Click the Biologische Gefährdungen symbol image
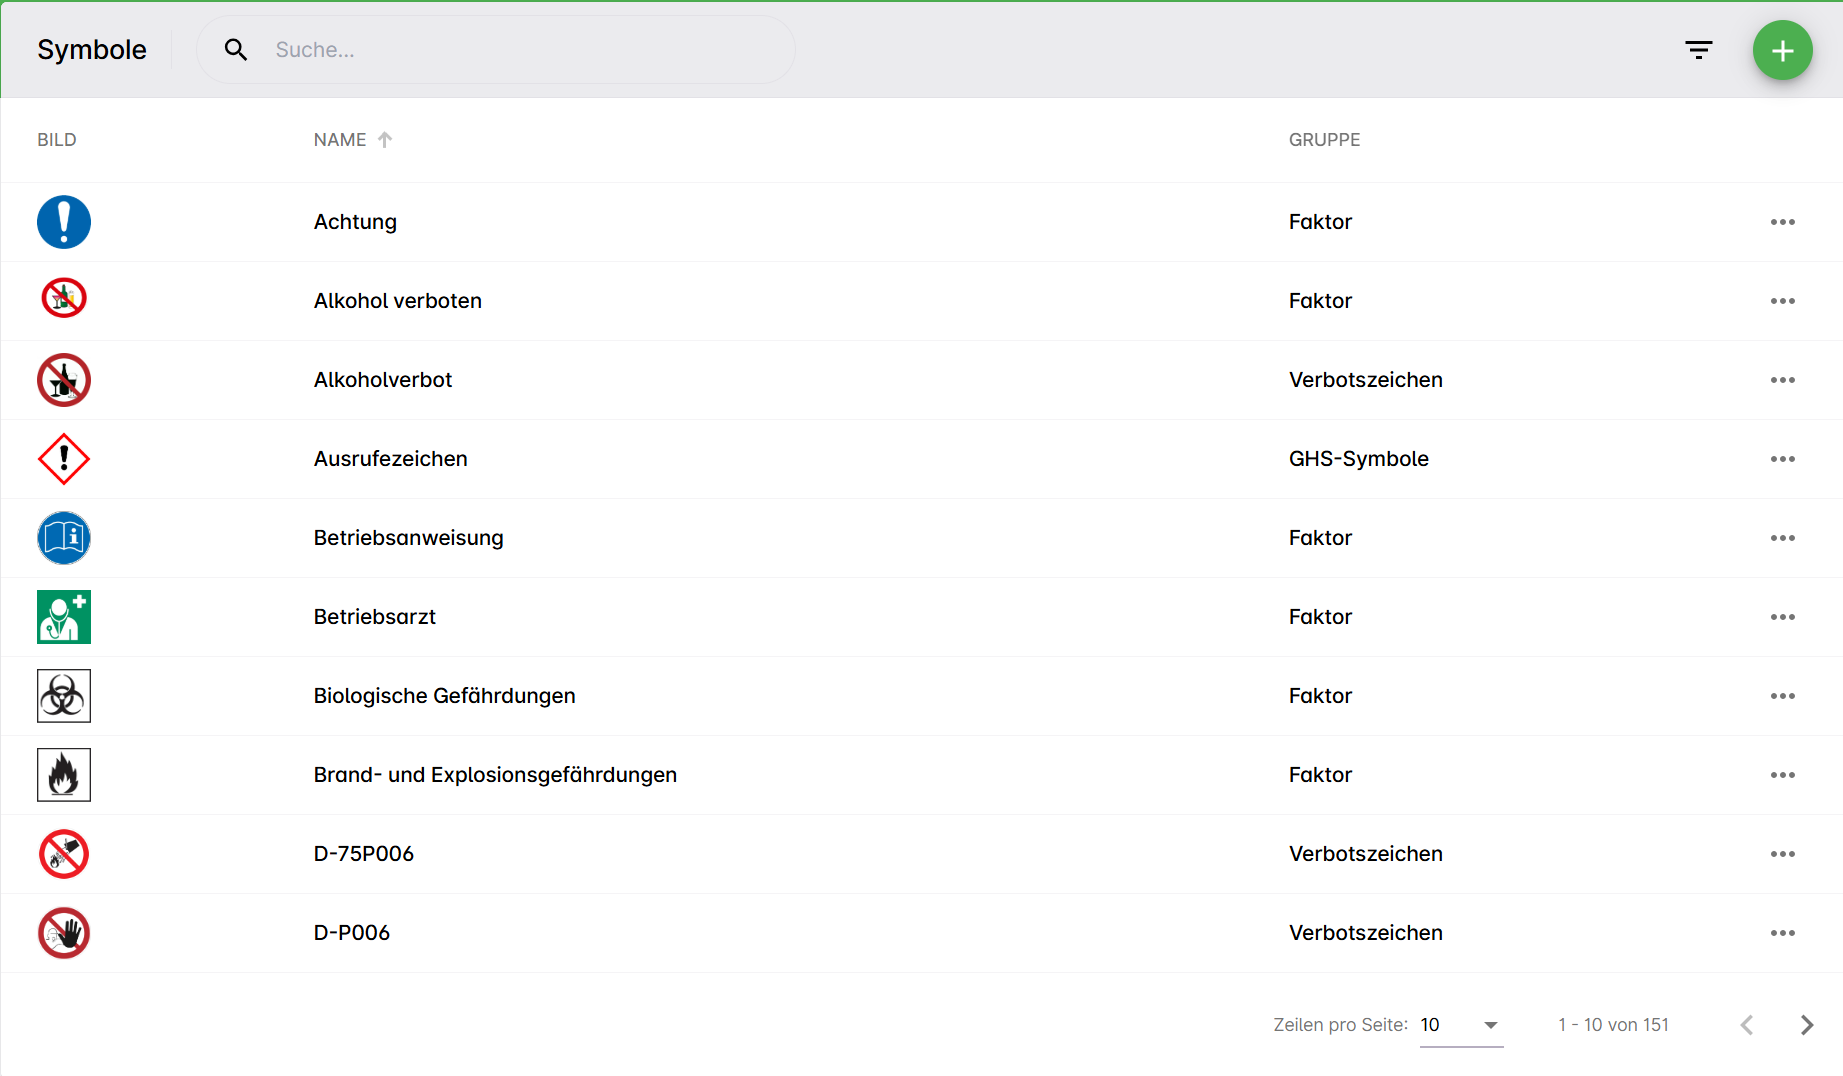Viewport: 1843px width, 1076px height. [x=64, y=696]
